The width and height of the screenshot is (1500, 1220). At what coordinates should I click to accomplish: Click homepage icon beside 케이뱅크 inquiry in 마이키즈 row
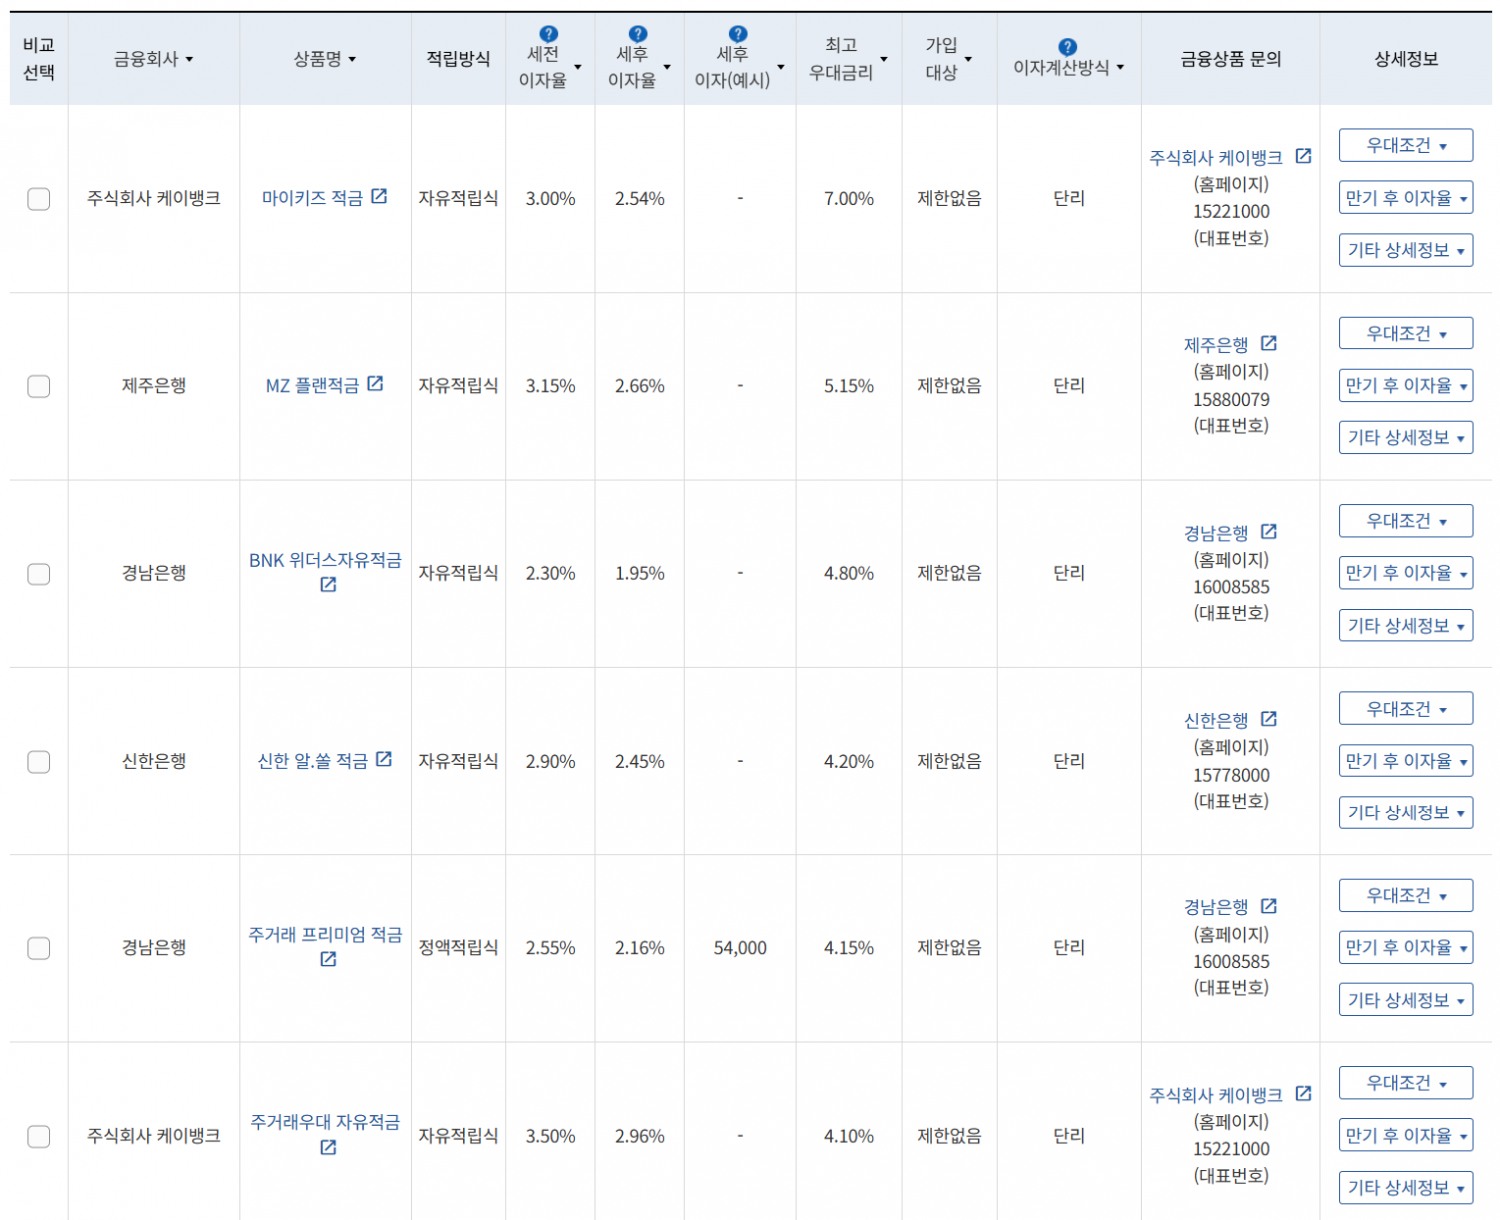pyautogui.click(x=1303, y=156)
